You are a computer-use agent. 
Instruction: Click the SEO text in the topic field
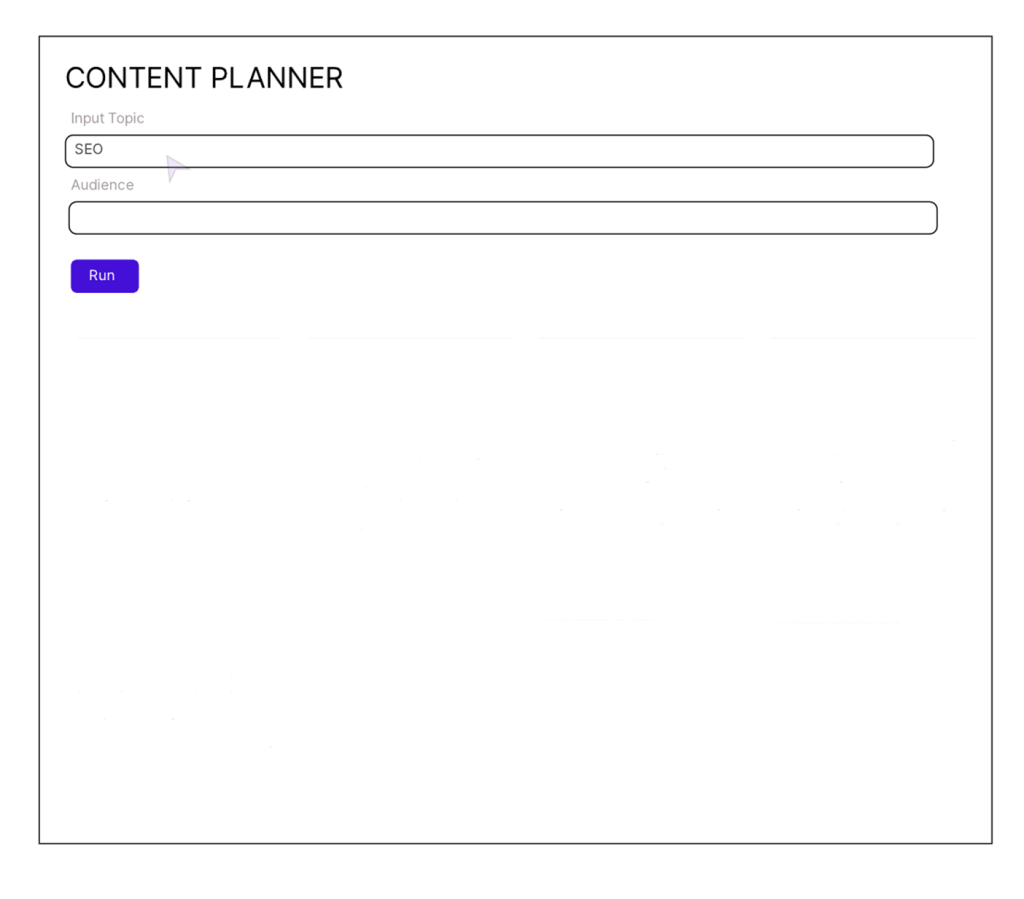coord(89,150)
